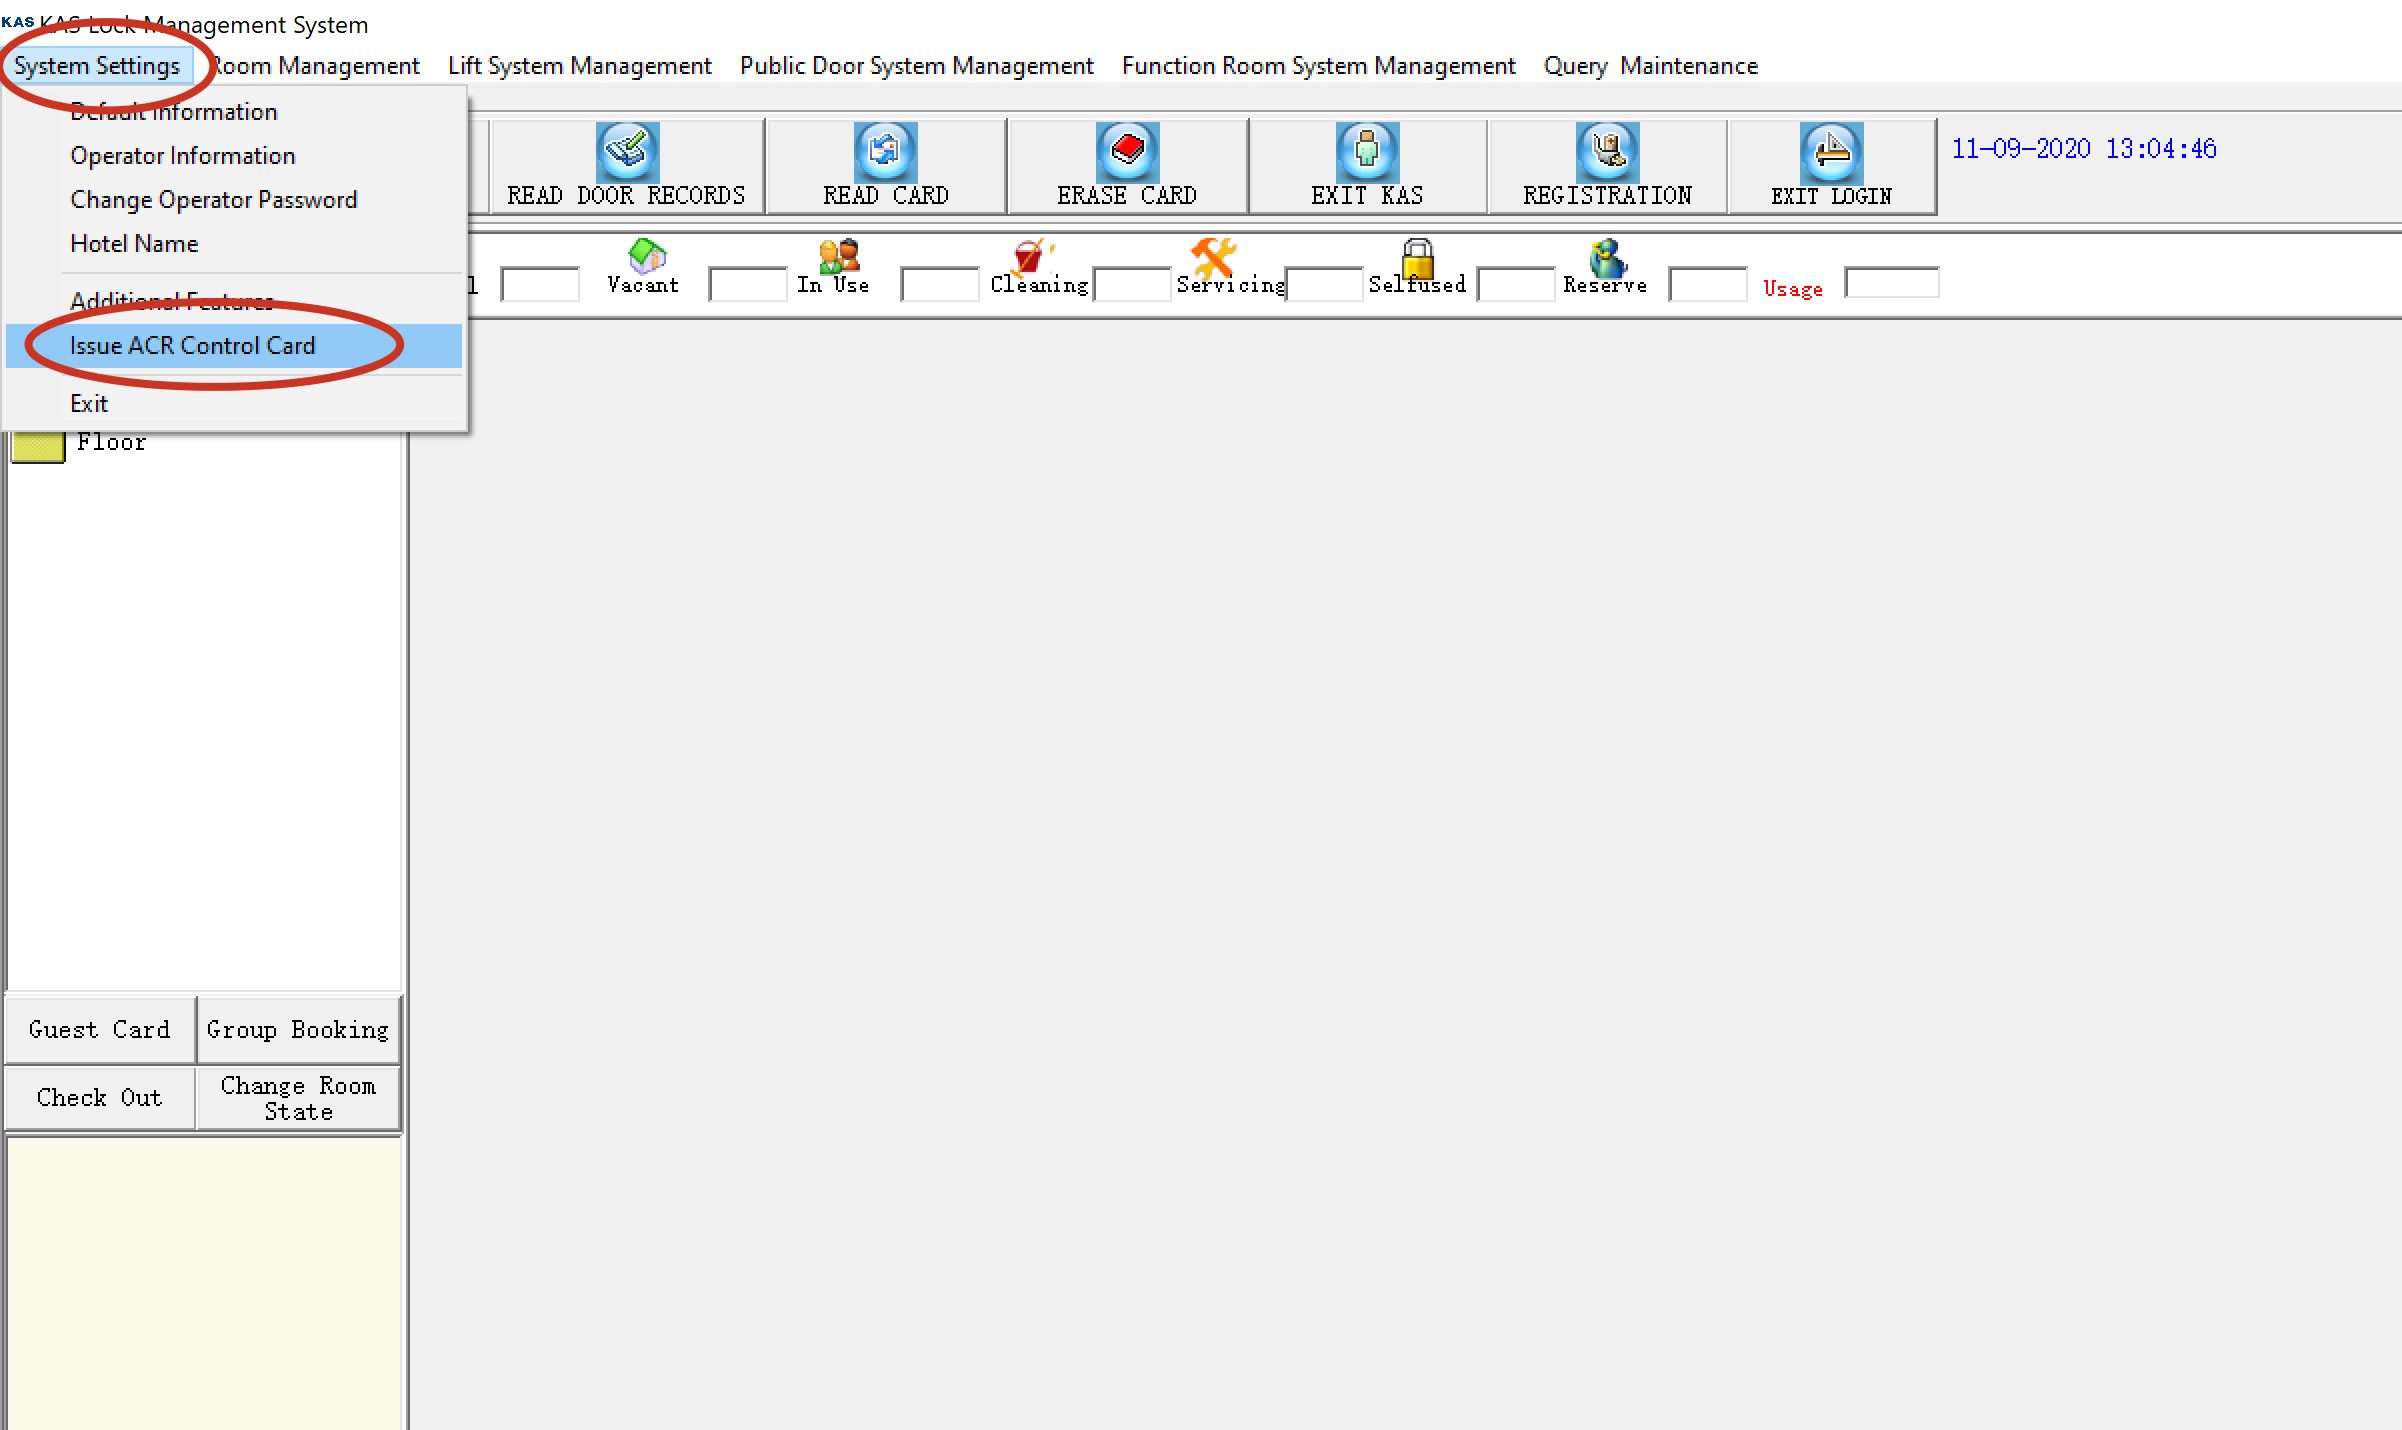The width and height of the screenshot is (2402, 1430).
Task: Open Registration from the toolbar icon
Action: coord(1607,151)
